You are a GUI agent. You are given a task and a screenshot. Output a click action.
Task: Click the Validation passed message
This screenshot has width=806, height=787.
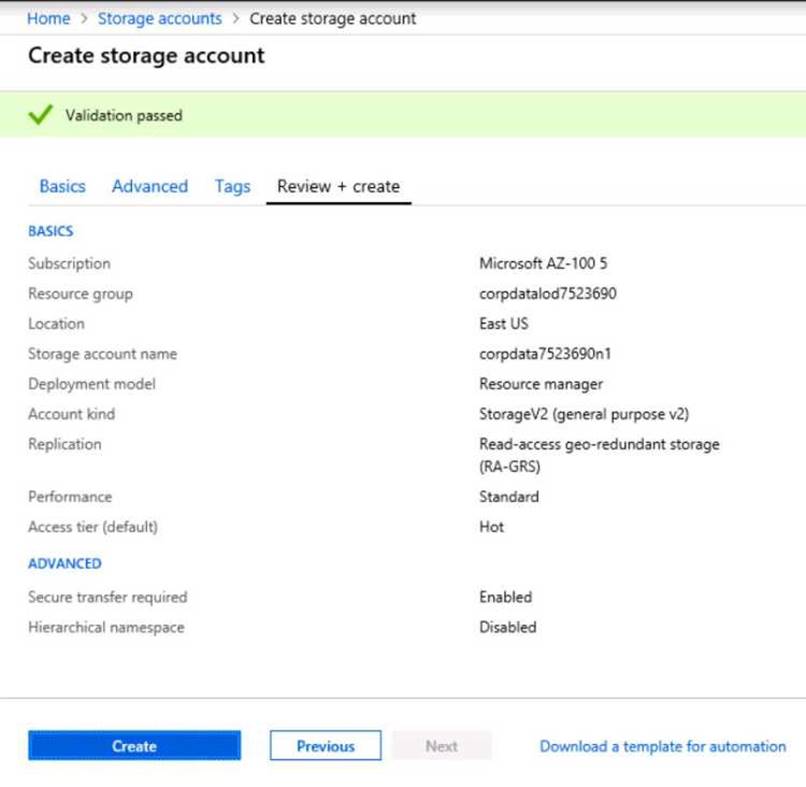[x=124, y=115]
